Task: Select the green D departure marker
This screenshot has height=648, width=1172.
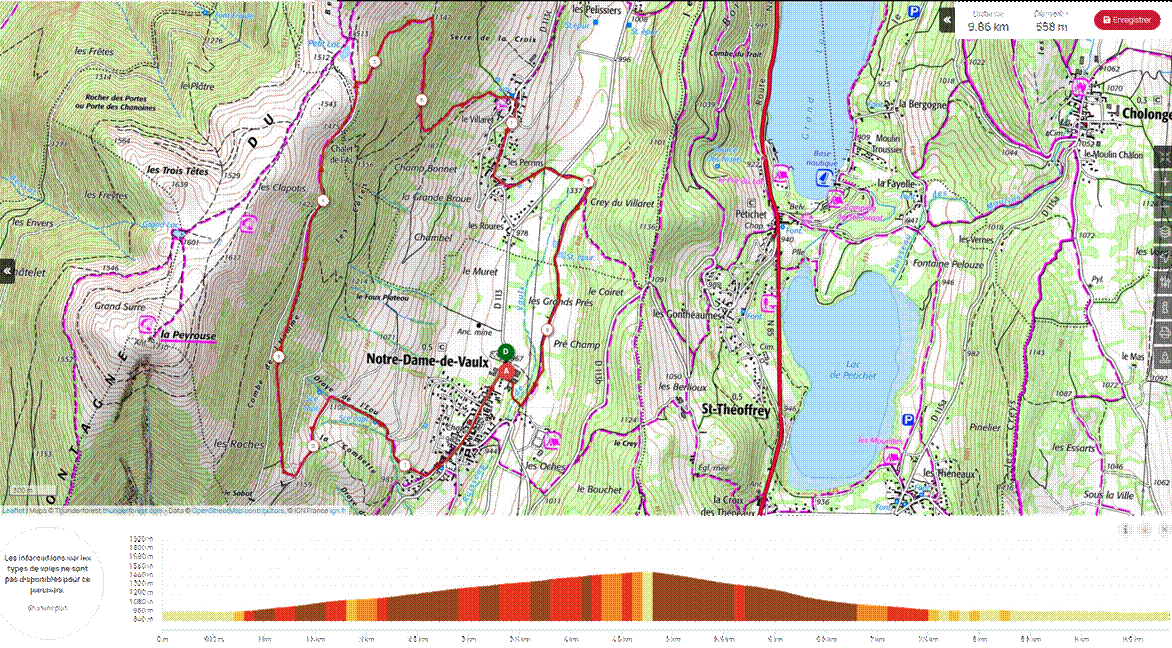Action: coord(506,352)
